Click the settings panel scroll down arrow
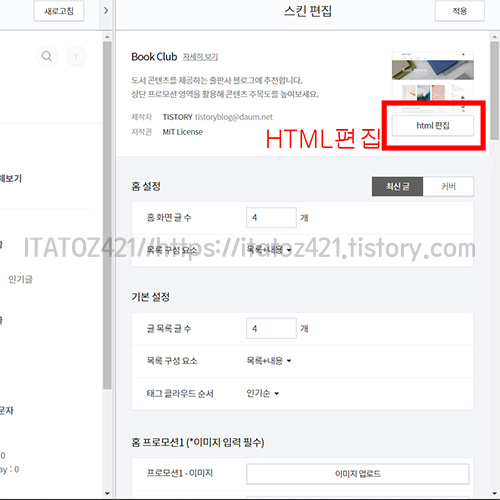 click(494, 493)
